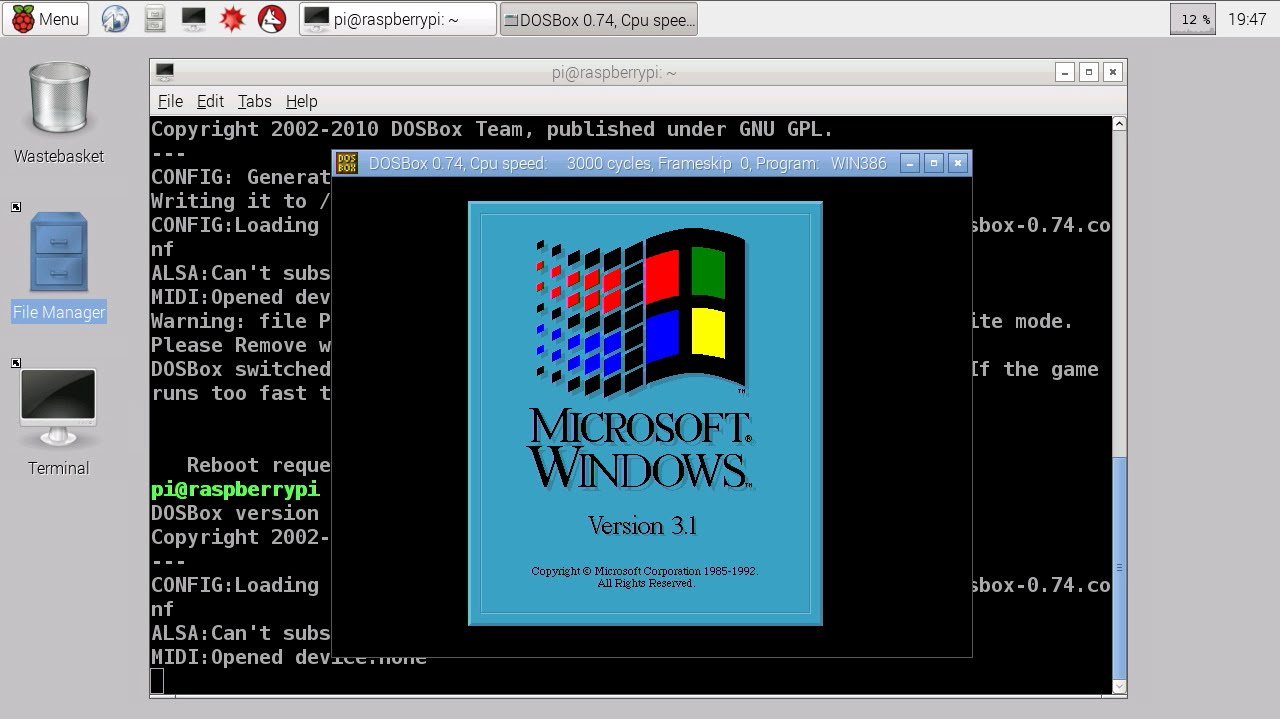
Task: Click the "If the game" terminal text
Action: (x=1035, y=369)
